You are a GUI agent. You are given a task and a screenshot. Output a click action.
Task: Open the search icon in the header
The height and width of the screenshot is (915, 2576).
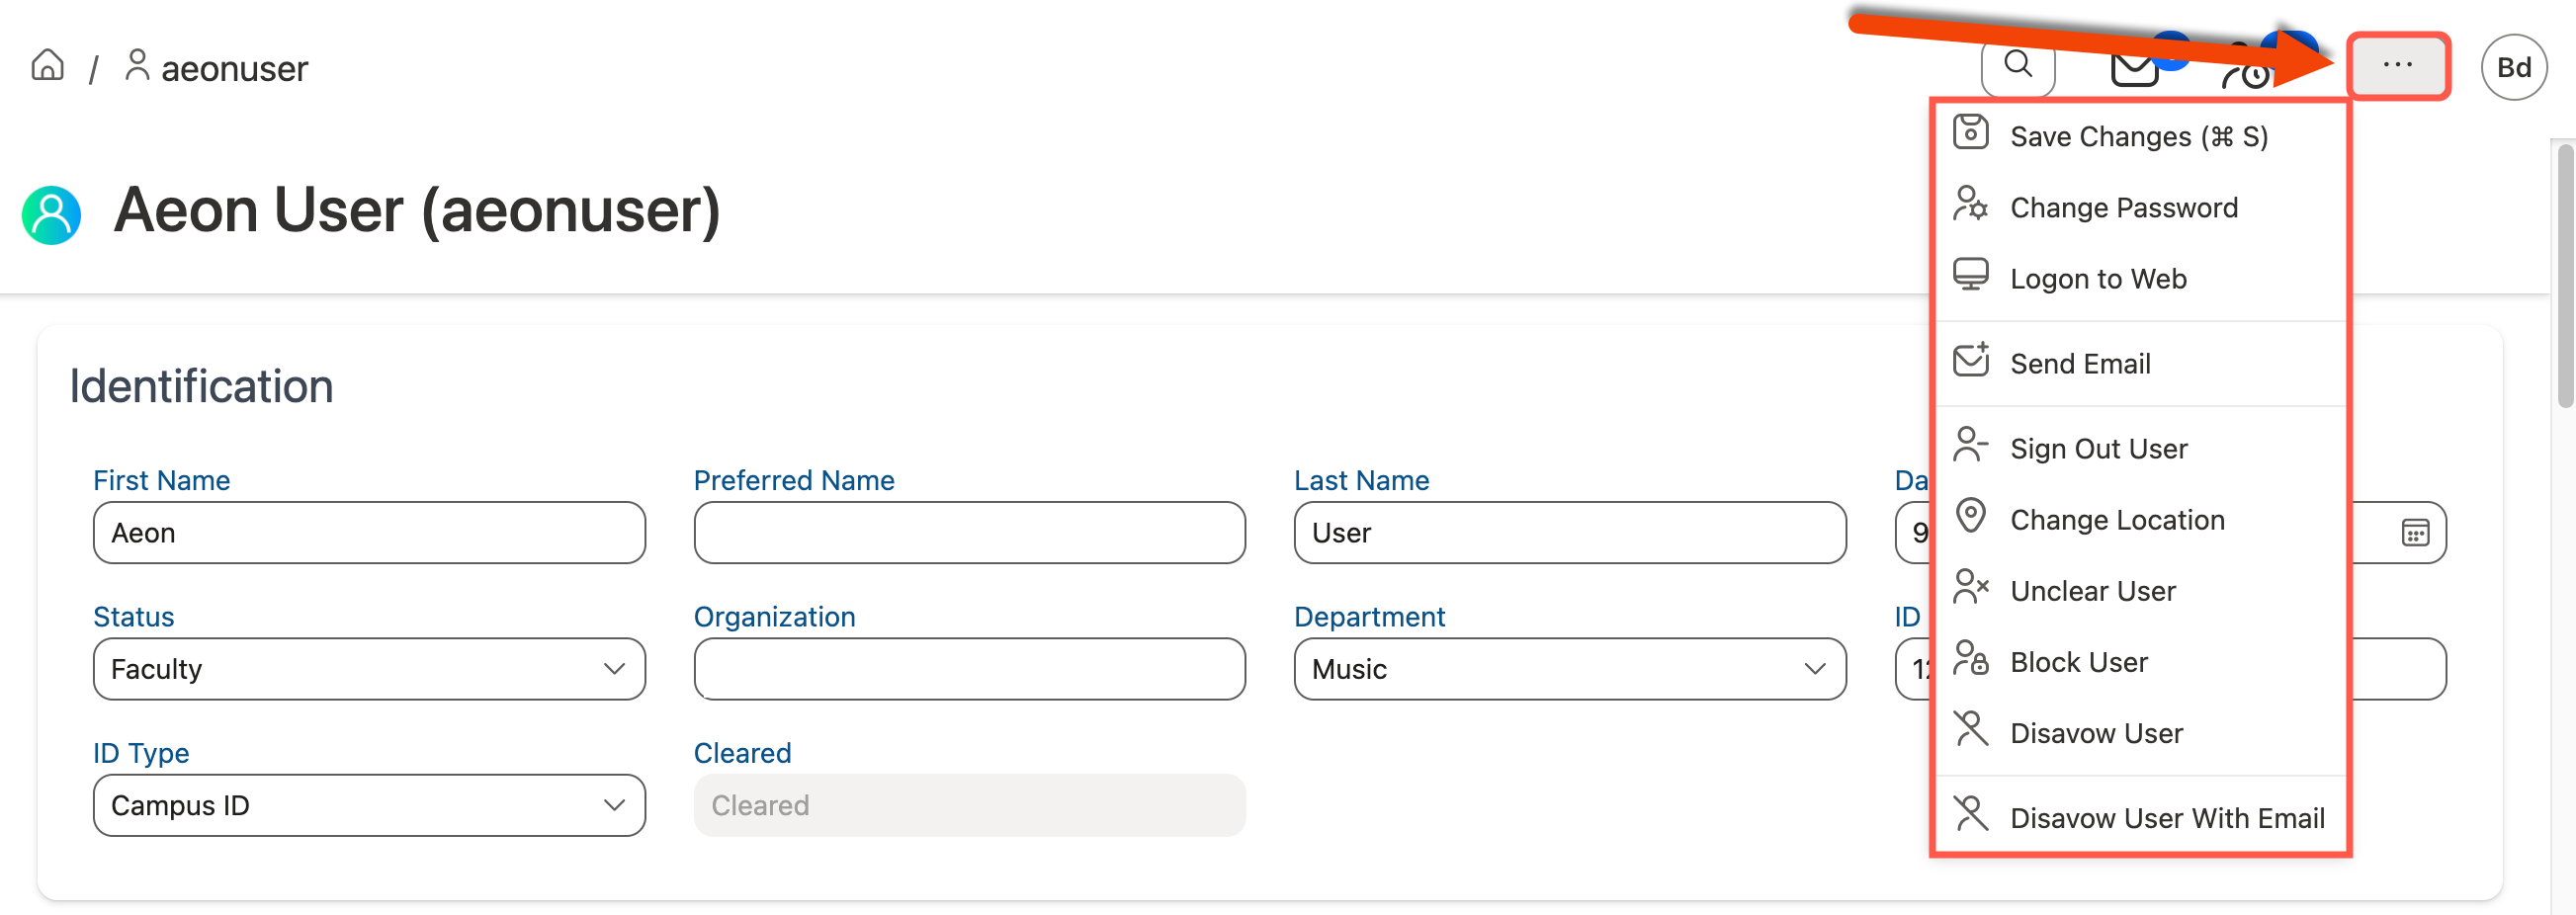2017,67
